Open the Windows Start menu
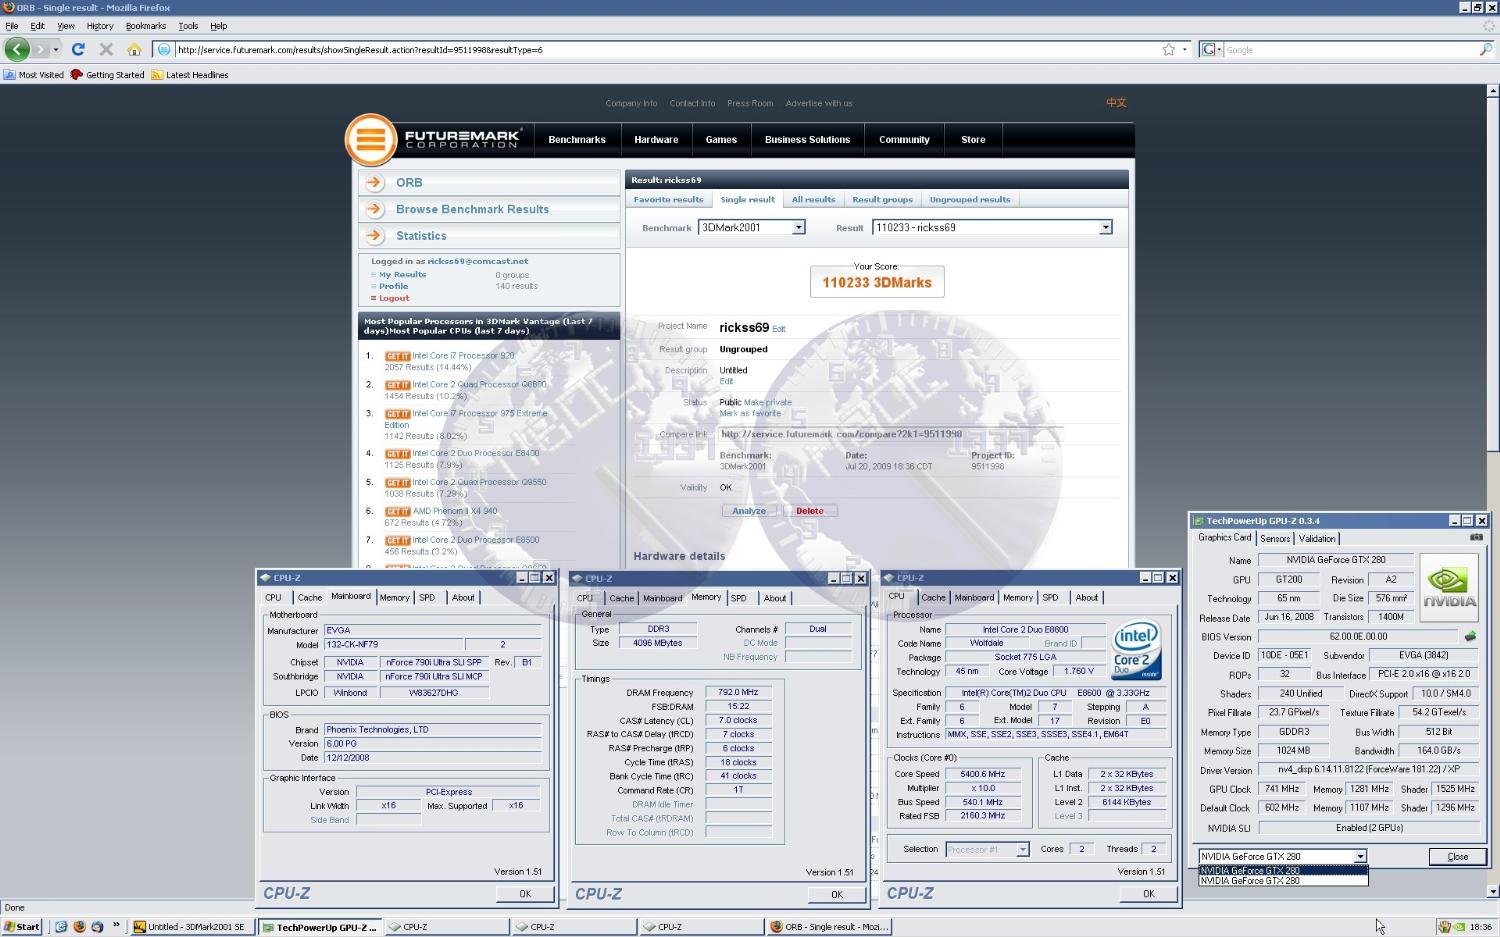 coord(22,927)
